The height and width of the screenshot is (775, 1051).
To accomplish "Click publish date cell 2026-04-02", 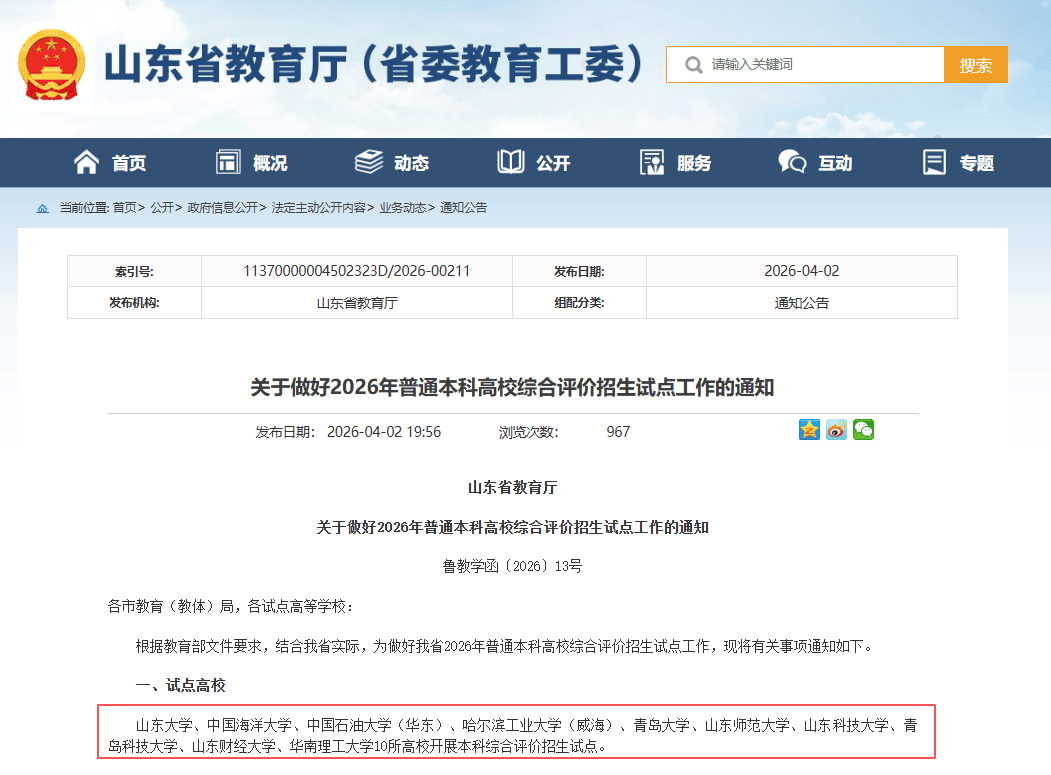I will pyautogui.click(x=802, y=271).
